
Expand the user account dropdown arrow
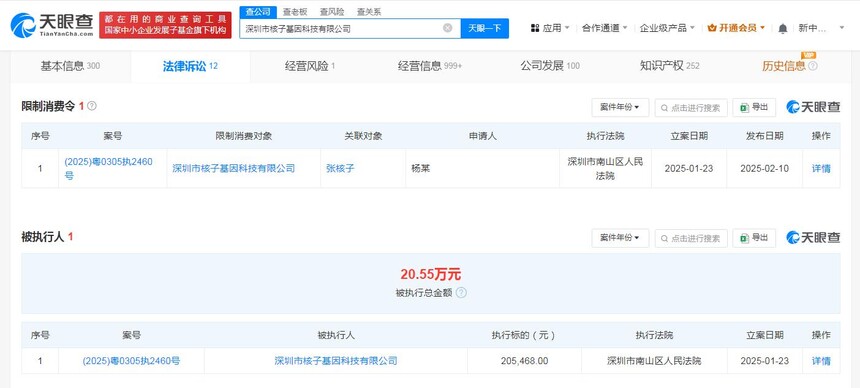tap(842, 28)
